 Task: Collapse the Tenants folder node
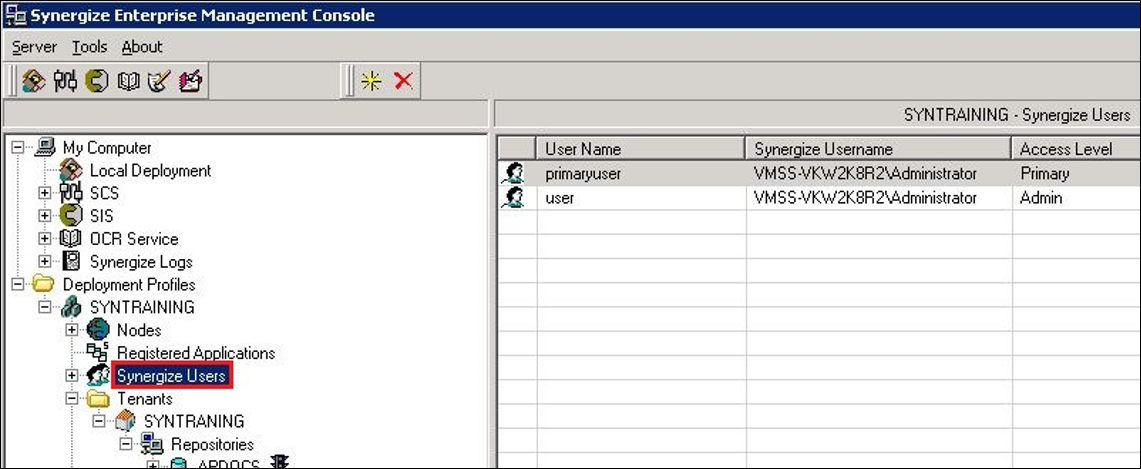click(x=71, y=398)
